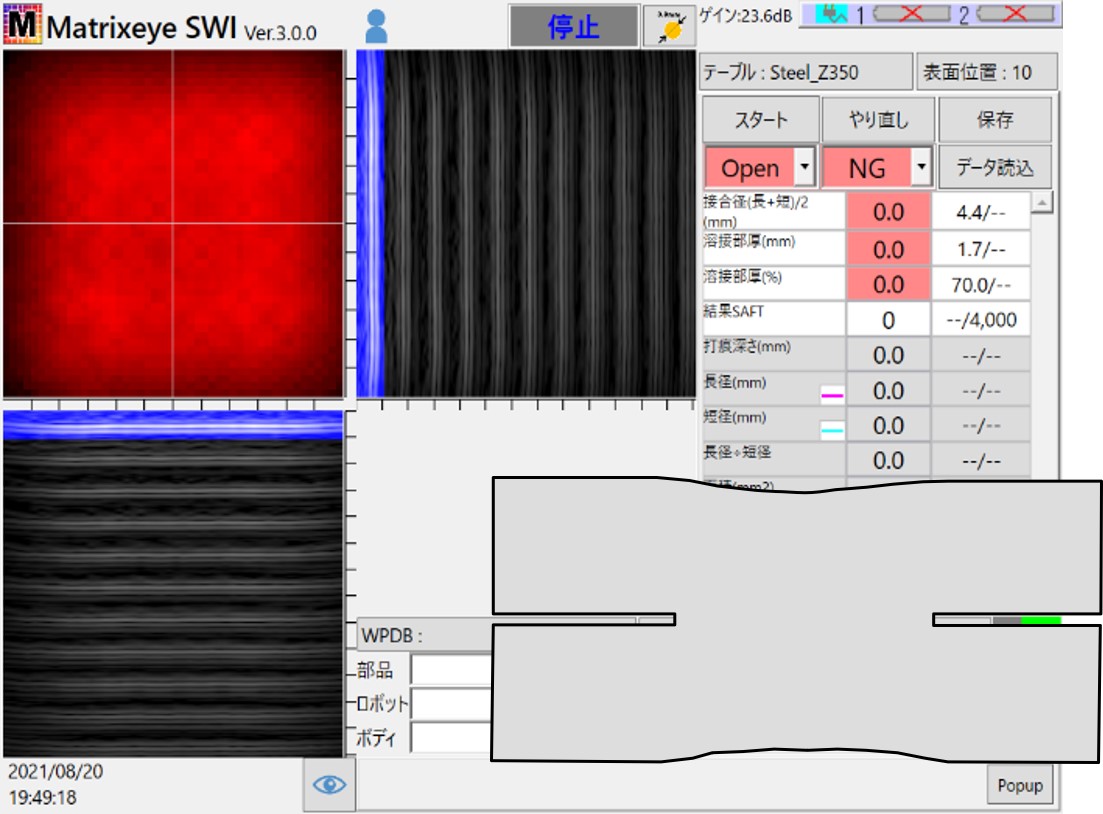1103x814 pixels.
Task: Click the Popup button
Action: [1020, 785]
